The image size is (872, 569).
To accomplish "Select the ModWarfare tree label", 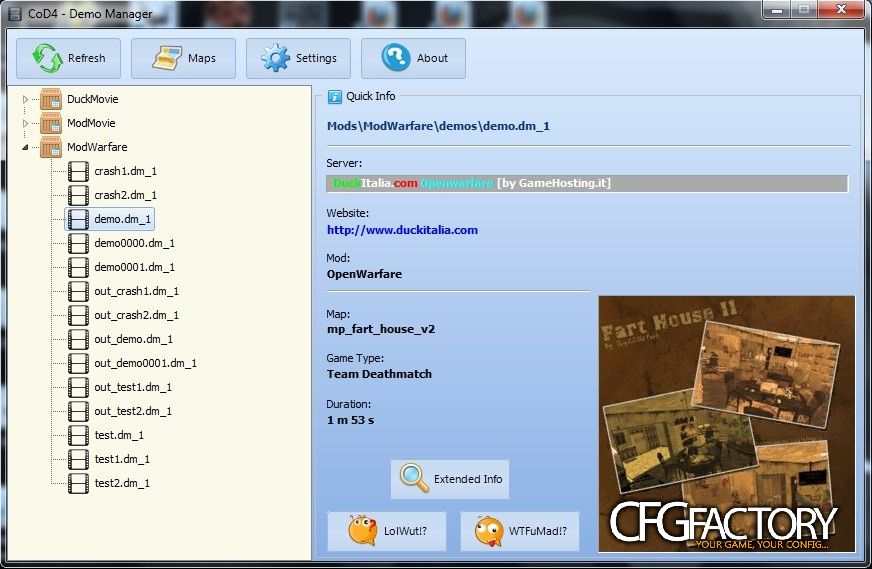I will [97, 147].
